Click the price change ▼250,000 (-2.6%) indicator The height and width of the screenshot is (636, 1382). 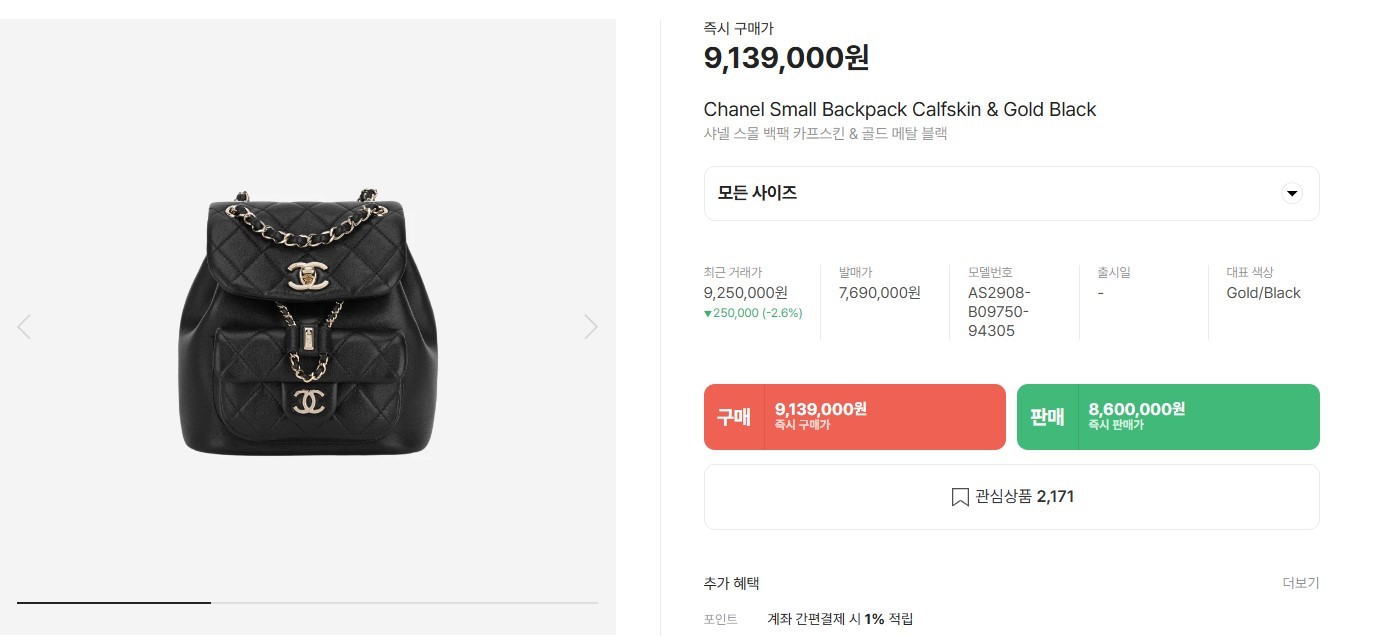tap(753, 313)
